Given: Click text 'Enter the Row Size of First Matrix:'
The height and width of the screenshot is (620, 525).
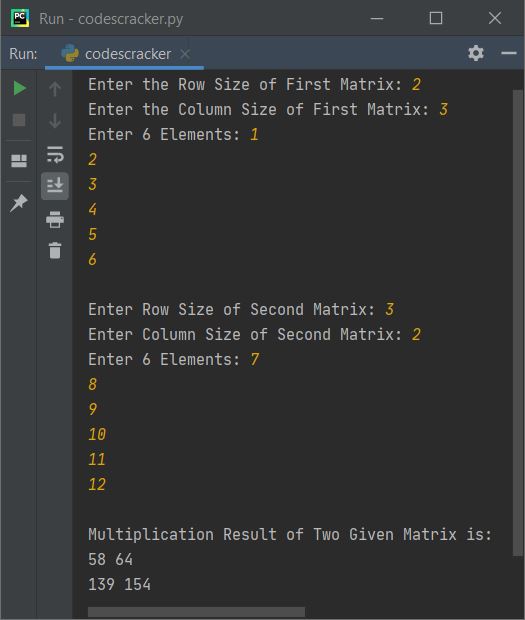Looking at the screenshot, I should [x=245, y=85].
